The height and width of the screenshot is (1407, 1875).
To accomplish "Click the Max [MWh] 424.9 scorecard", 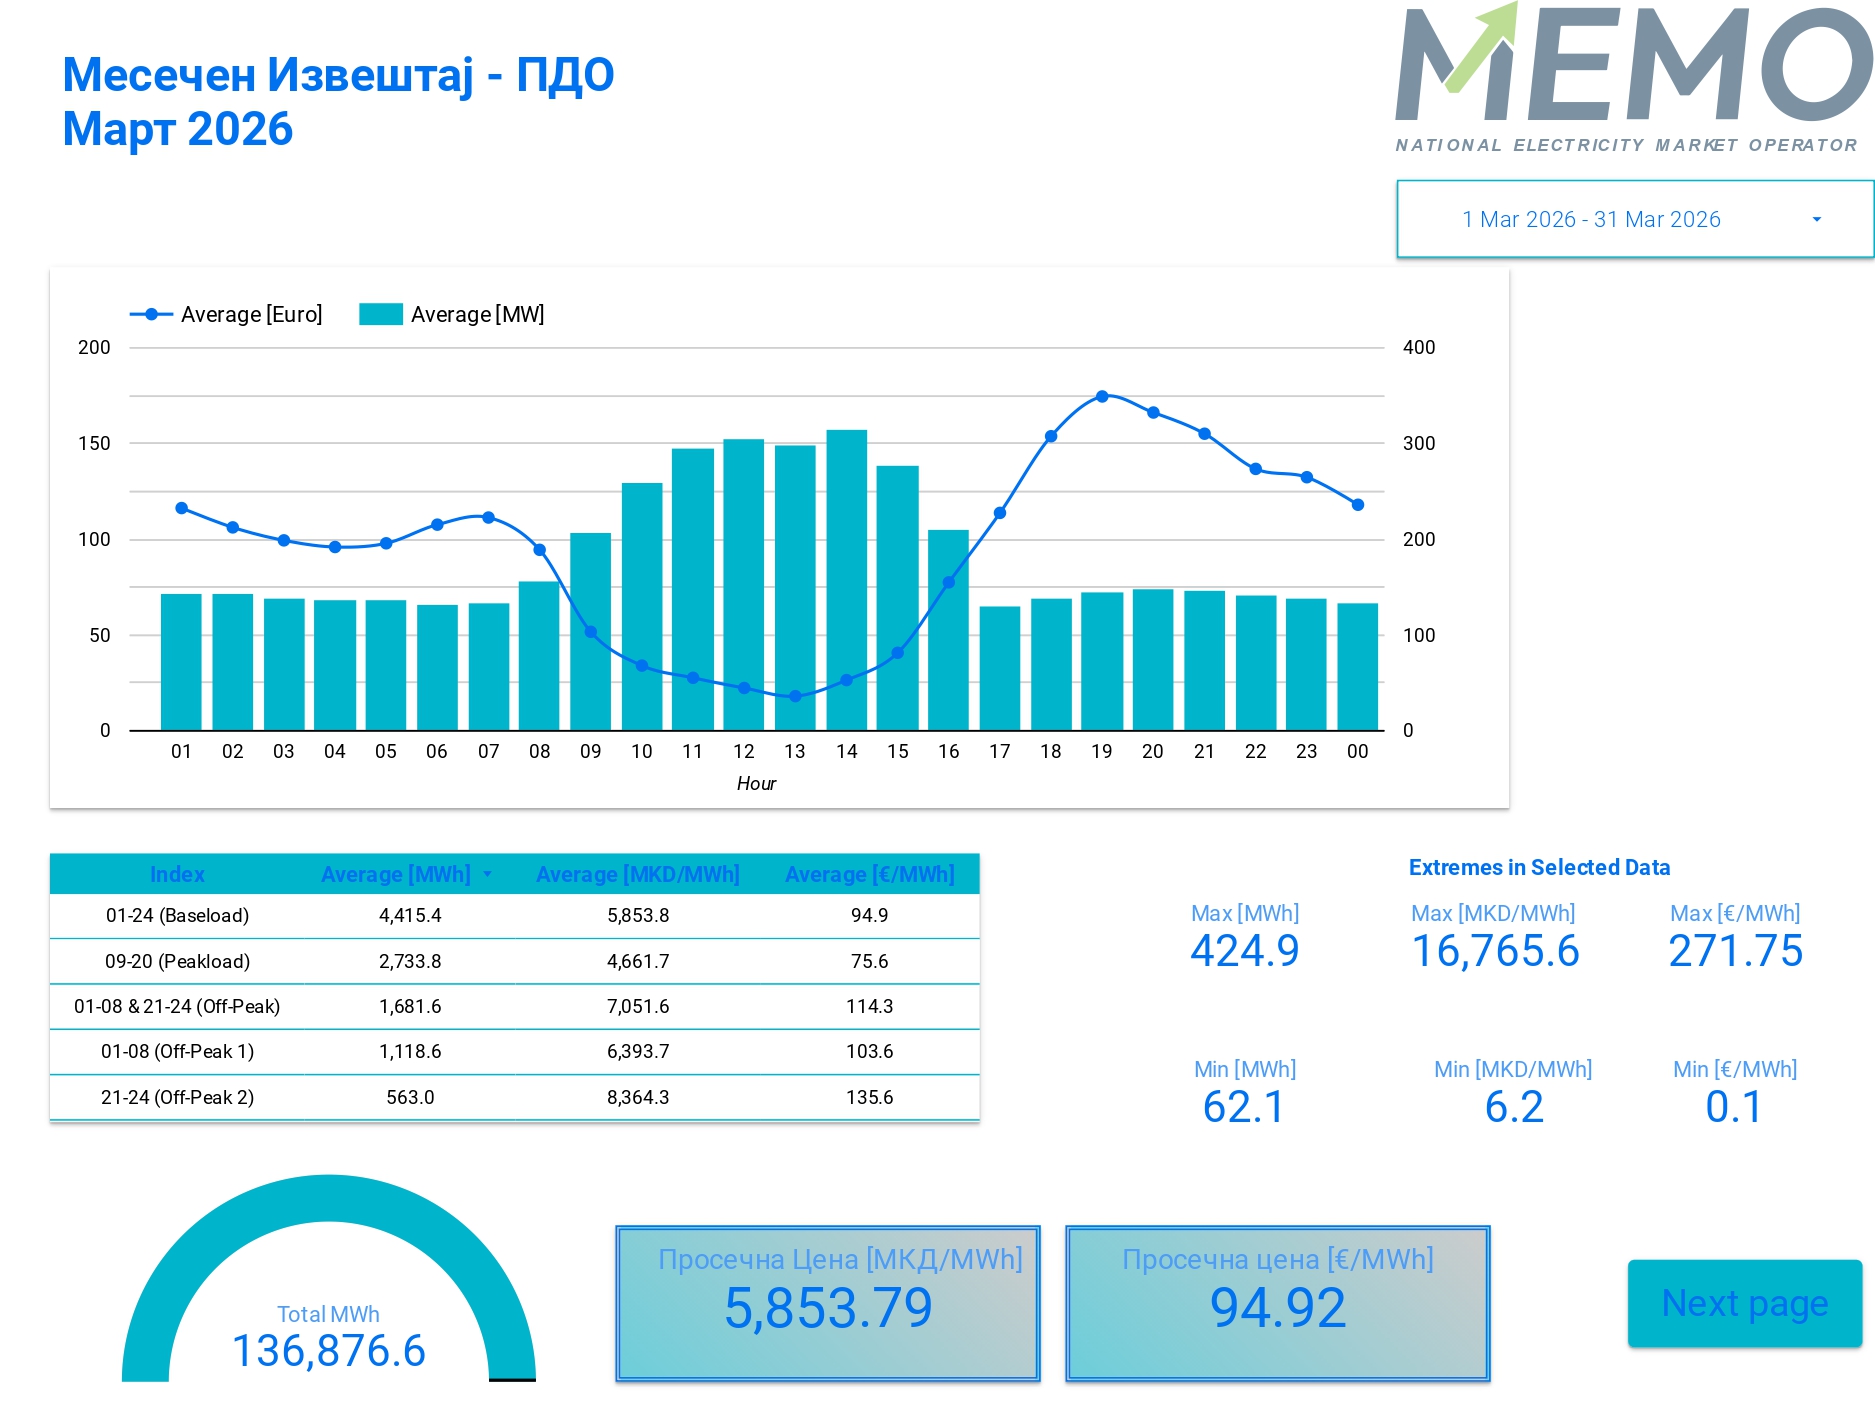I will [1244, 938].
